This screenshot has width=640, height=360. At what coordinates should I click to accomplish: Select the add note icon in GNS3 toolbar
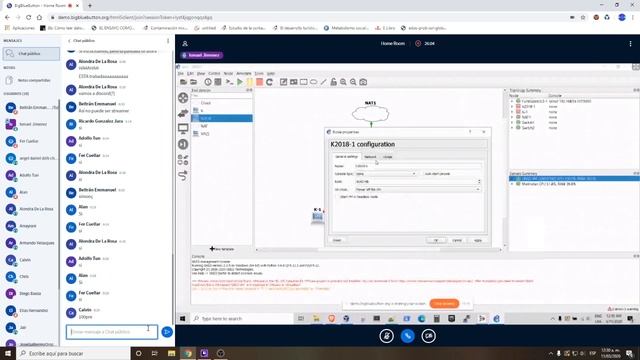283,82
